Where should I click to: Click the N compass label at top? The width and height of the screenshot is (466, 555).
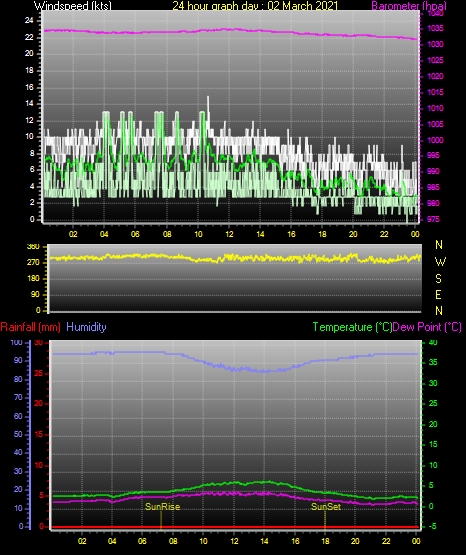coord(439,245)
